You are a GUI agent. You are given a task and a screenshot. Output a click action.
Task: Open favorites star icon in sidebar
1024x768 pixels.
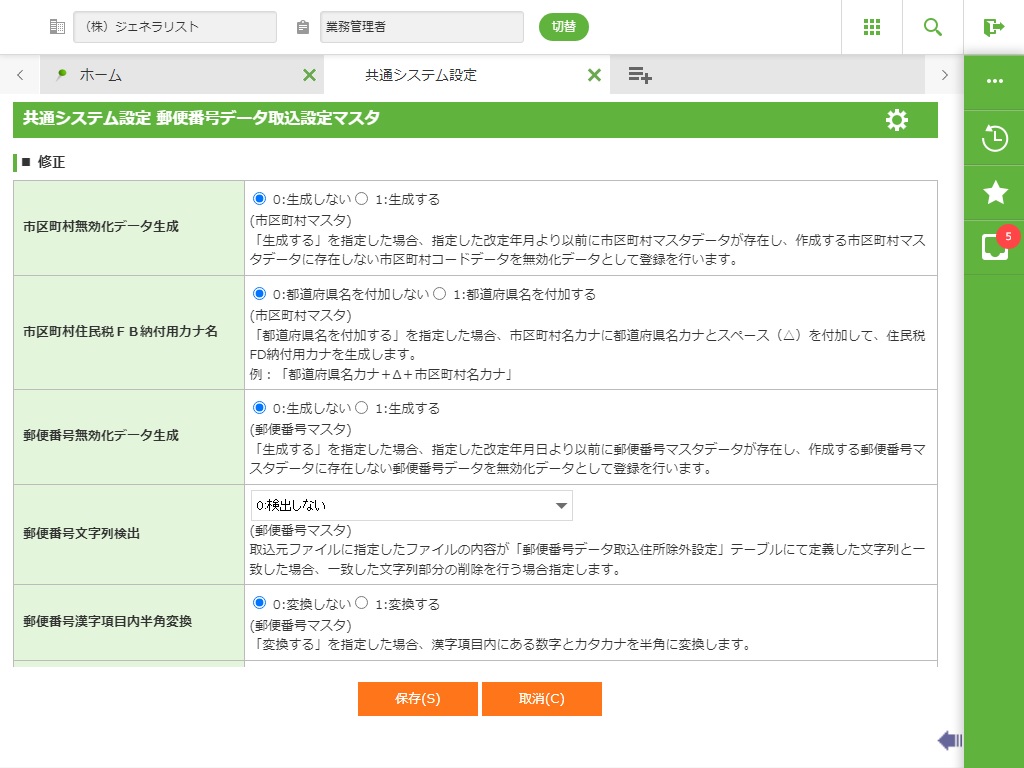pyautogui.click(x=994, y=193)
